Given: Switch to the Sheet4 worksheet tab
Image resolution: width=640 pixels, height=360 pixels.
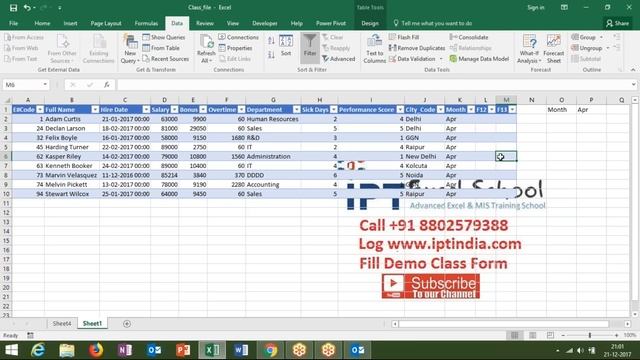Looking at the screenshot, I should (62, 323).
